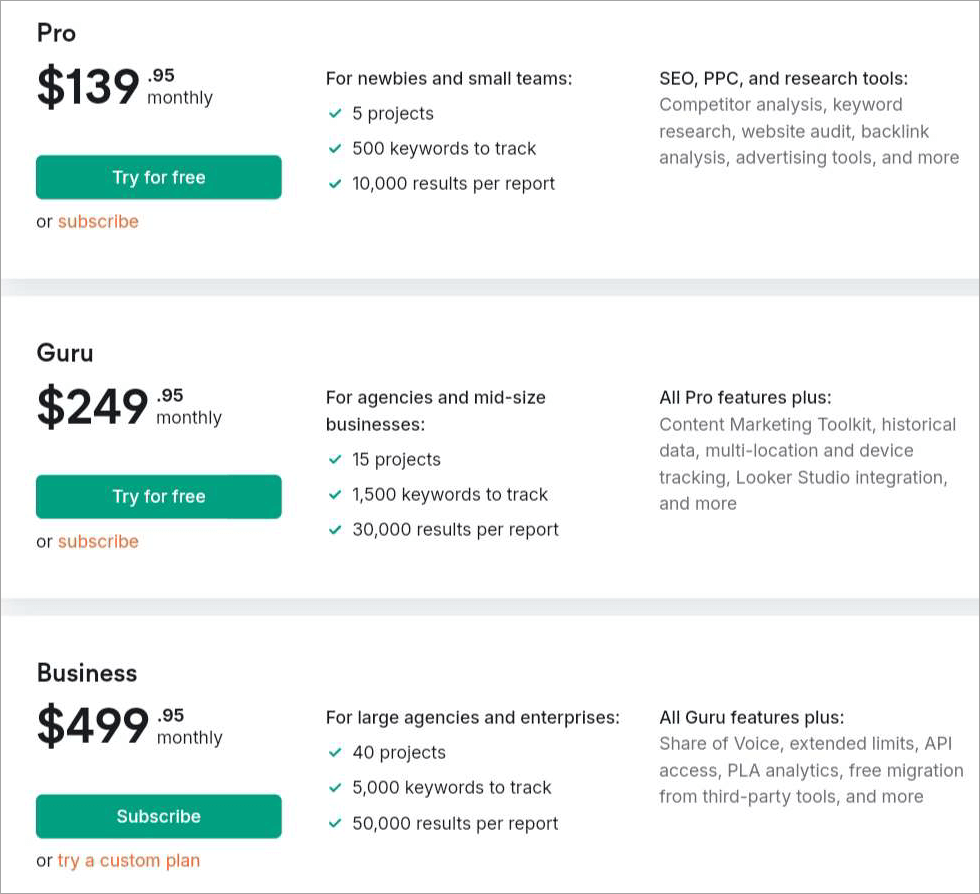The height and width of the screenshot is (894, 980).
Task: Click the checkmark beside "50,000 results per report"
Action: pos(335,824)
